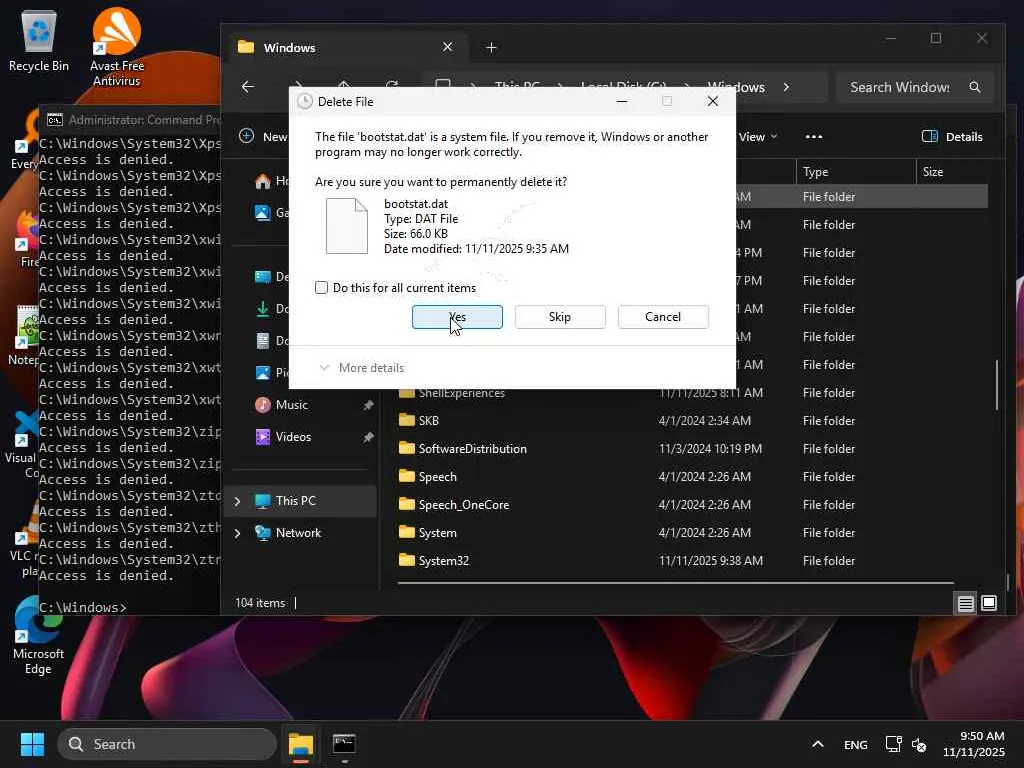Select the SoftwareDistribution folder
Image resolution: width=1024 pixels, height=768 pixels.
pyautogui.click(x=472, y=449)
